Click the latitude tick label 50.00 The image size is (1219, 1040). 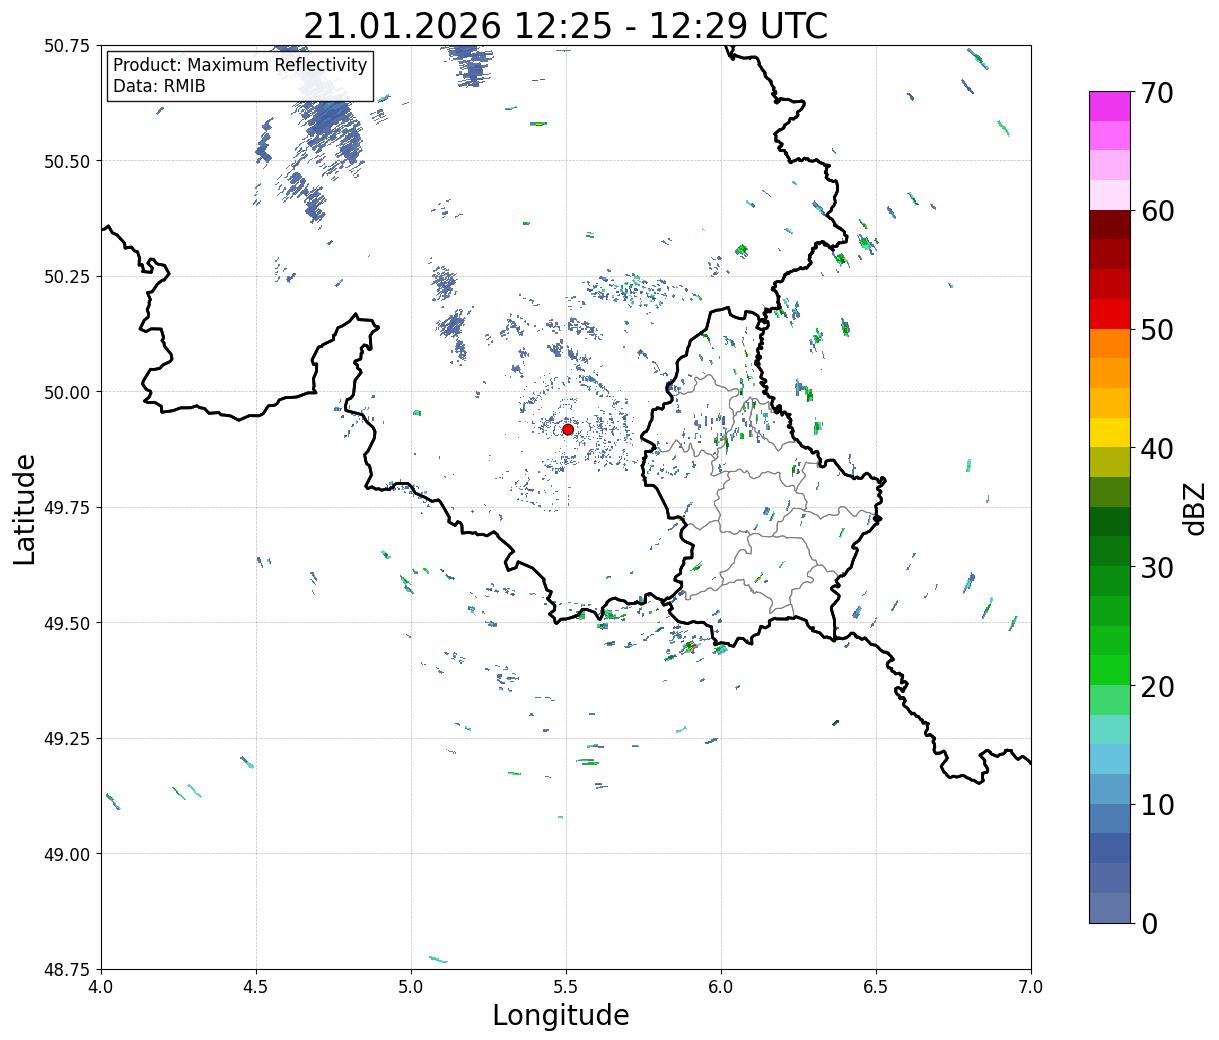[67, 392]
